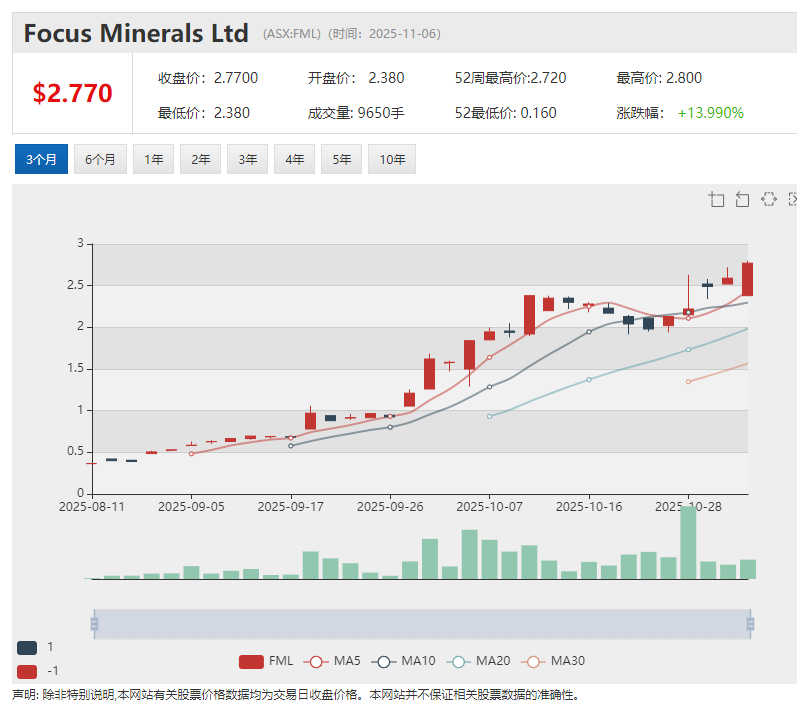Click the 52最低价: 0.160 text
810x722 pixels.
tap(506, 113)
